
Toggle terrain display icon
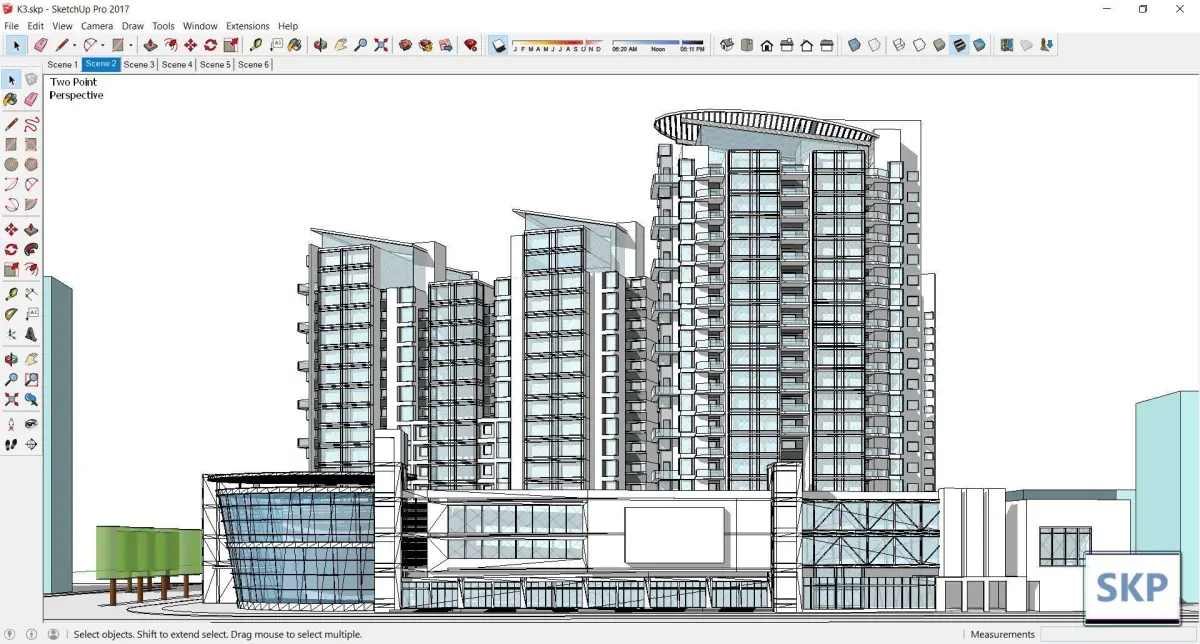pos(1026,45)
